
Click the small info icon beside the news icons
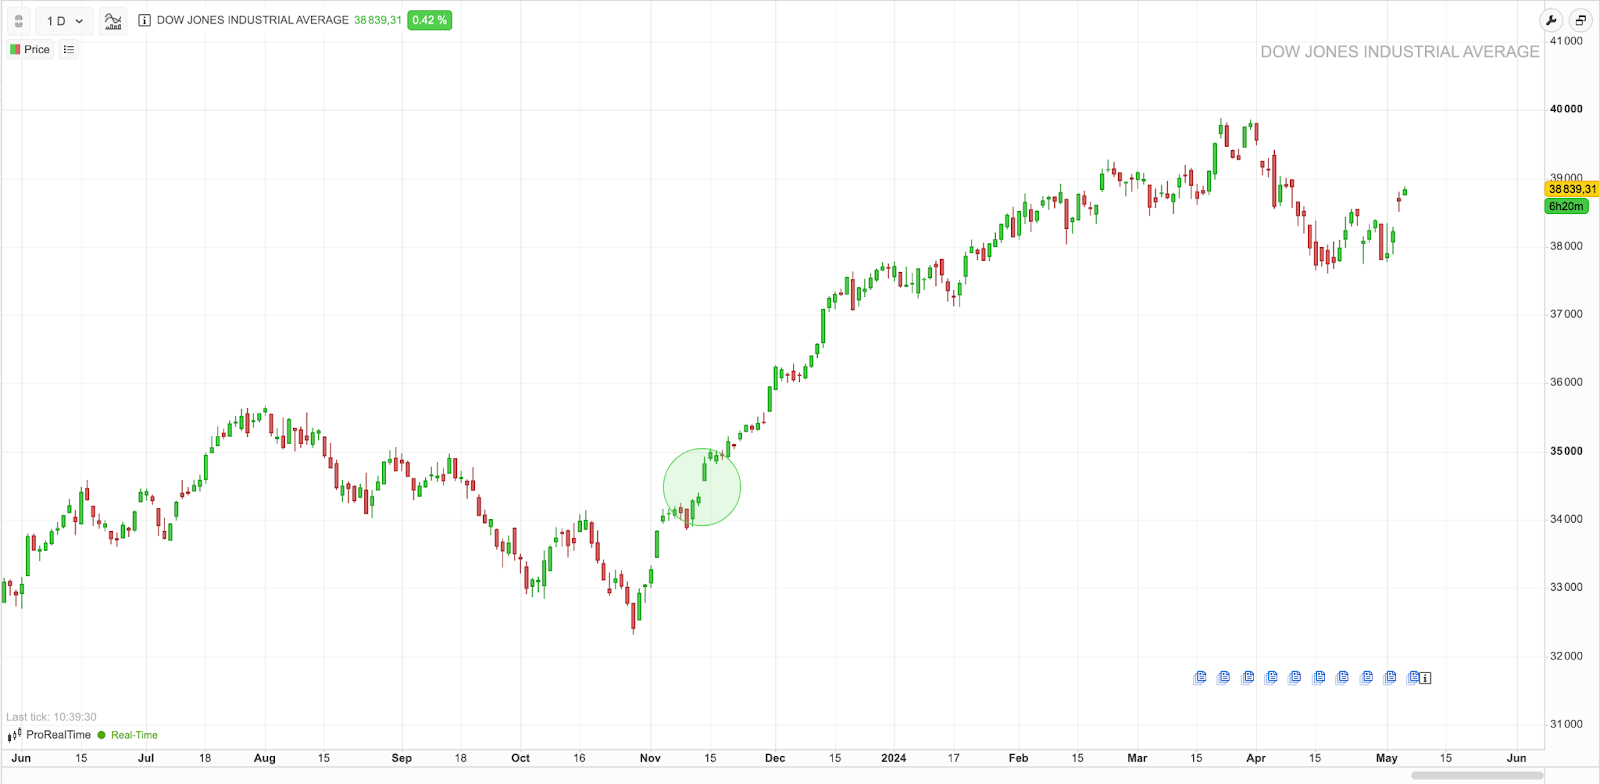[1425, 678]
